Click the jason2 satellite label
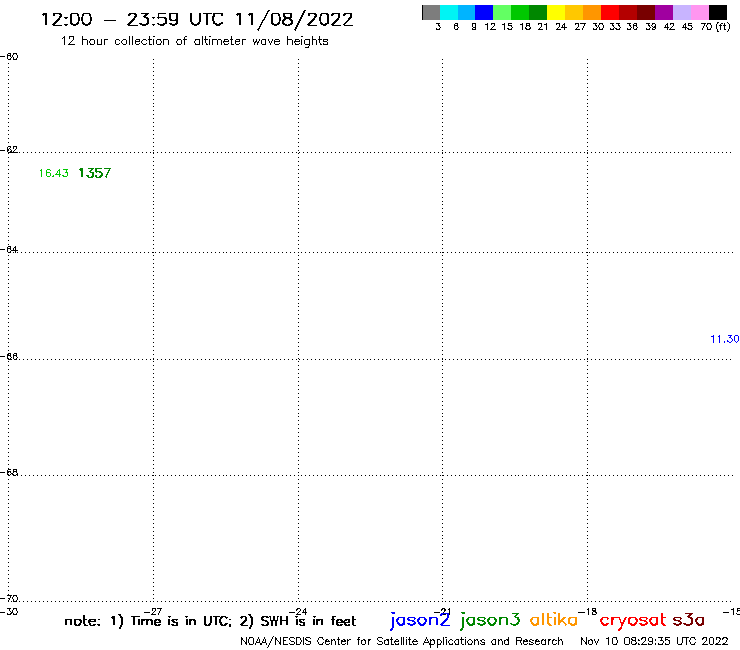The height and width of the screenshot is (650, 740). pos(420,620)
